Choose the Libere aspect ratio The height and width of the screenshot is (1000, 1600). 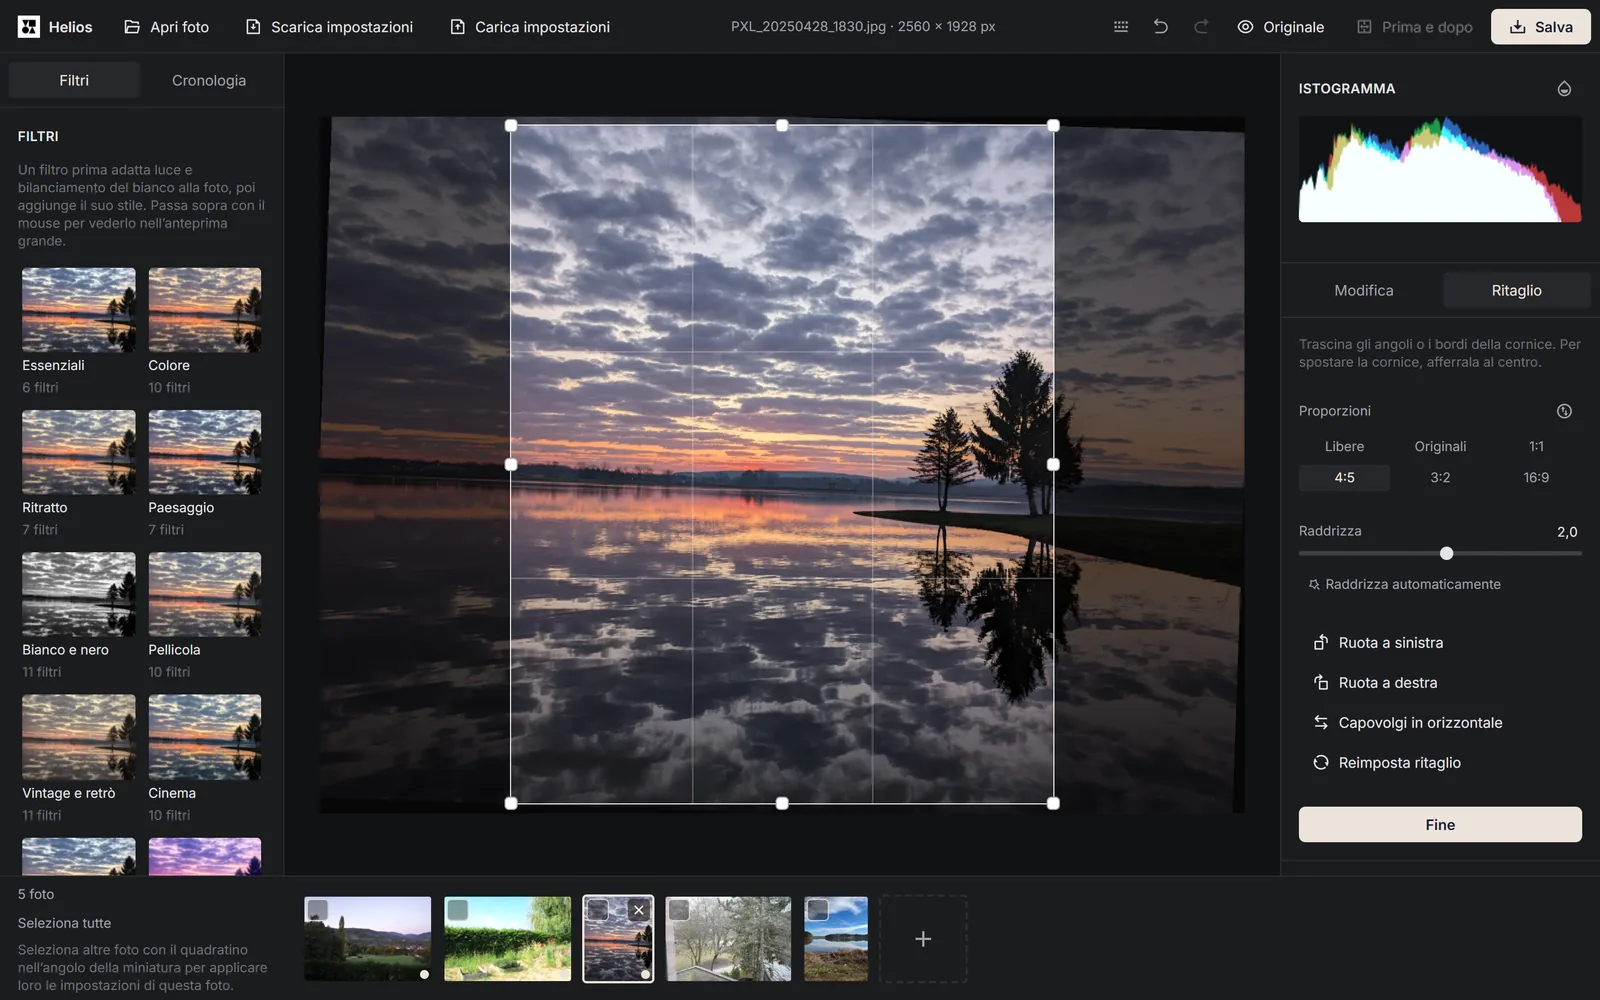point(1344,446)
